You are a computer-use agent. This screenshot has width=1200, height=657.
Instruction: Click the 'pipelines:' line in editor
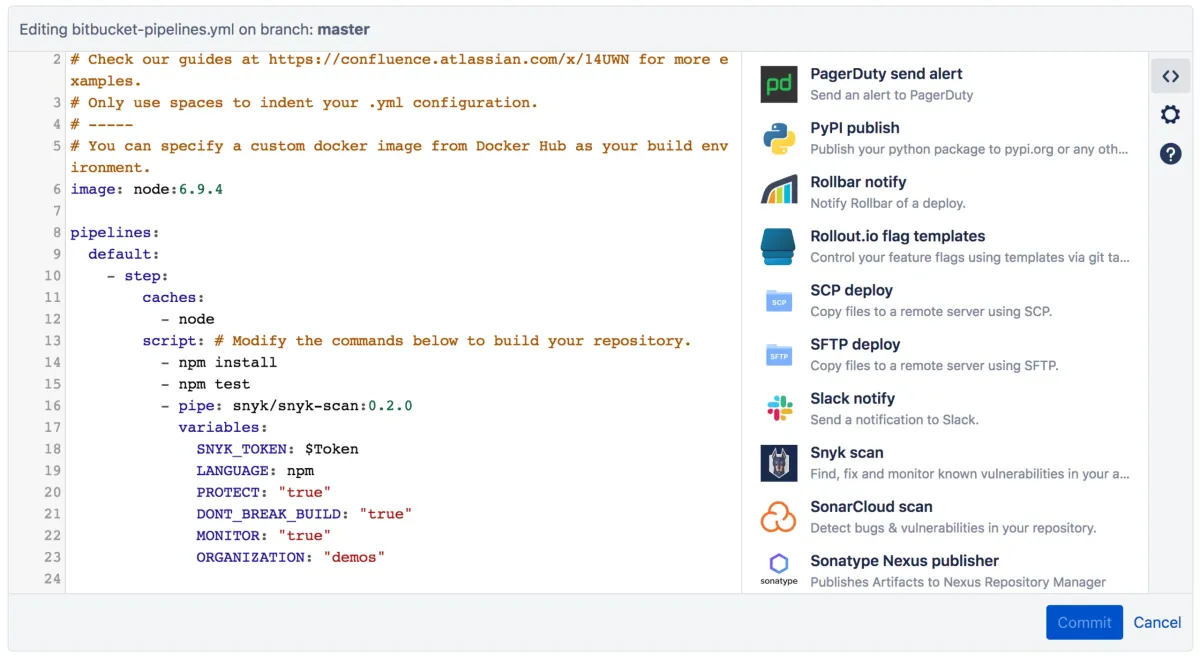tap(115, 232)
